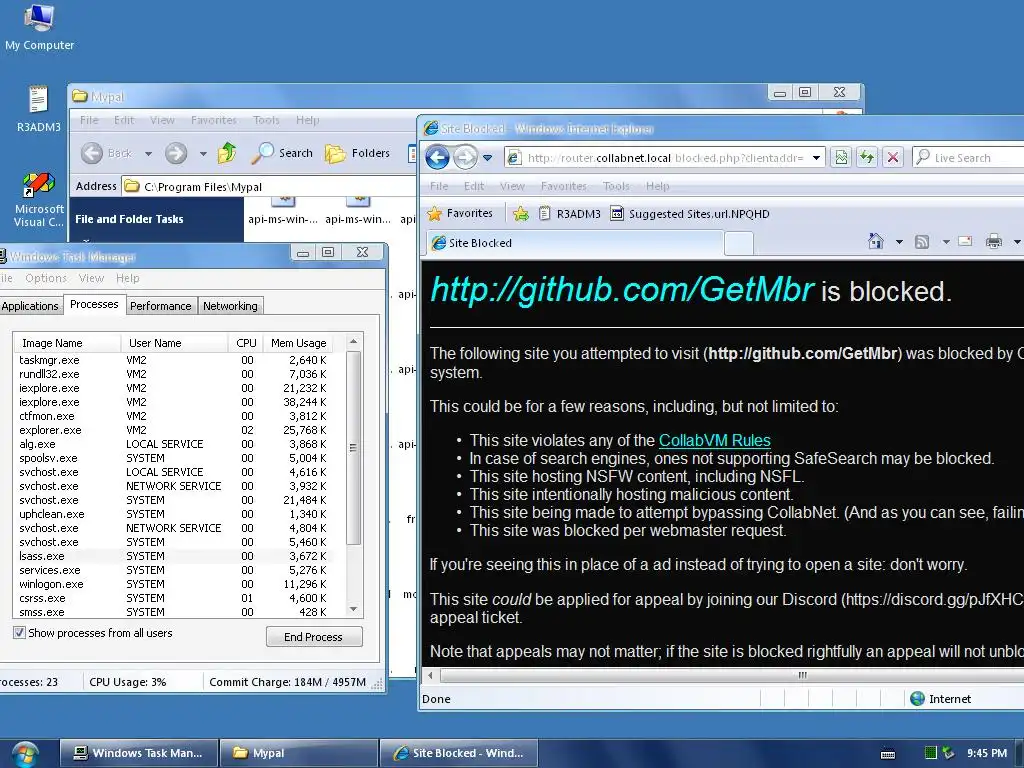The image size is (1024, 768).
Task: Click the Site Blocked browser tab
Action: pos(575,243)
